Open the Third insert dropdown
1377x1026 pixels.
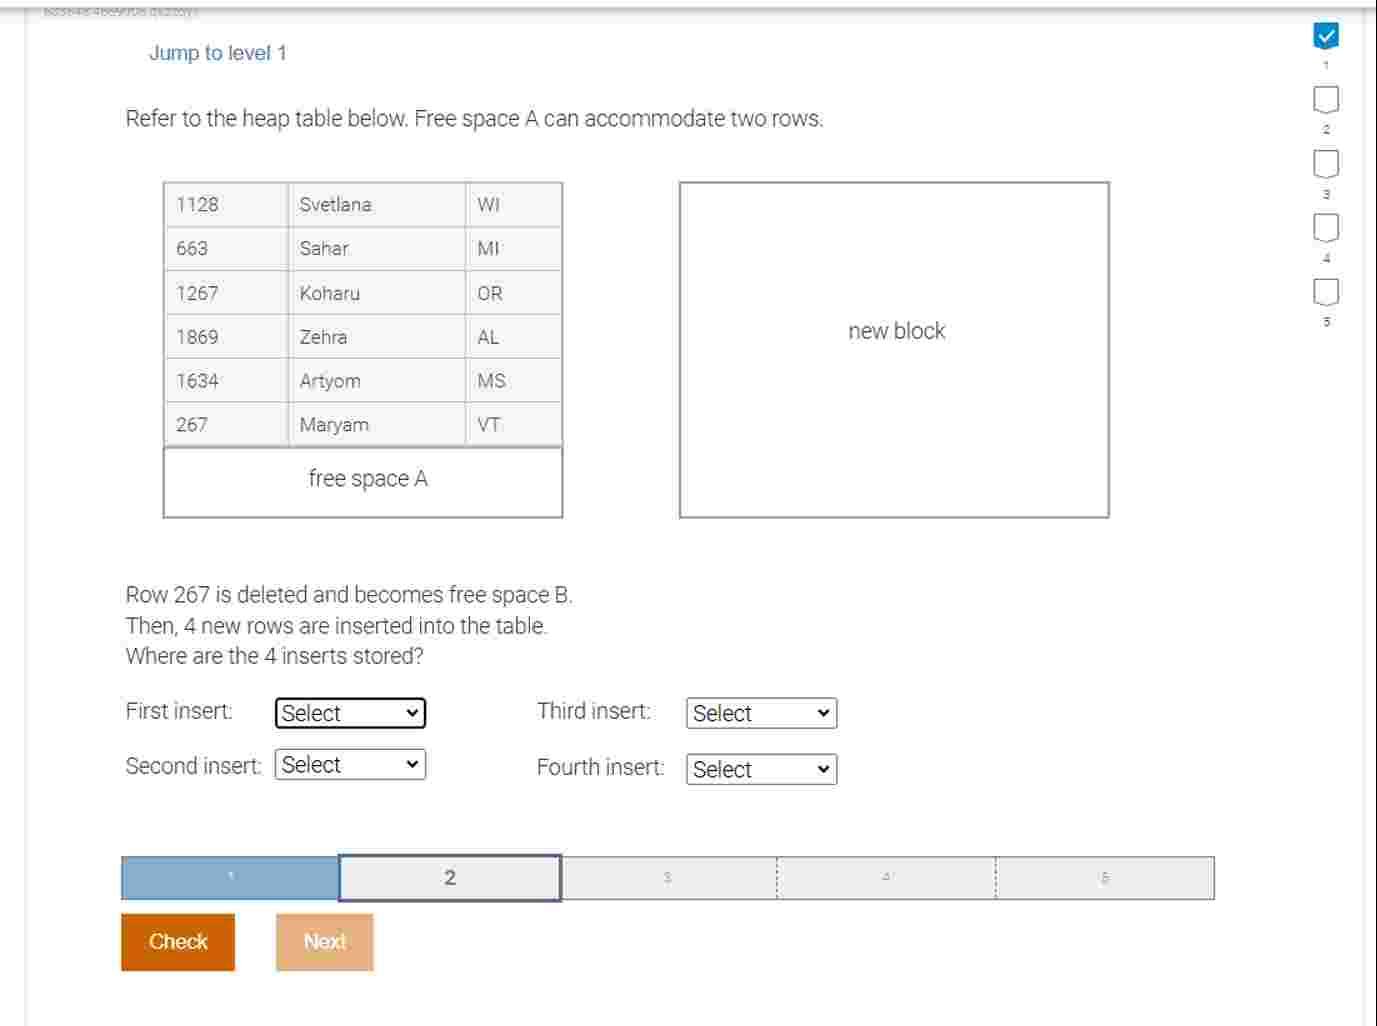(x=761, y=713)
